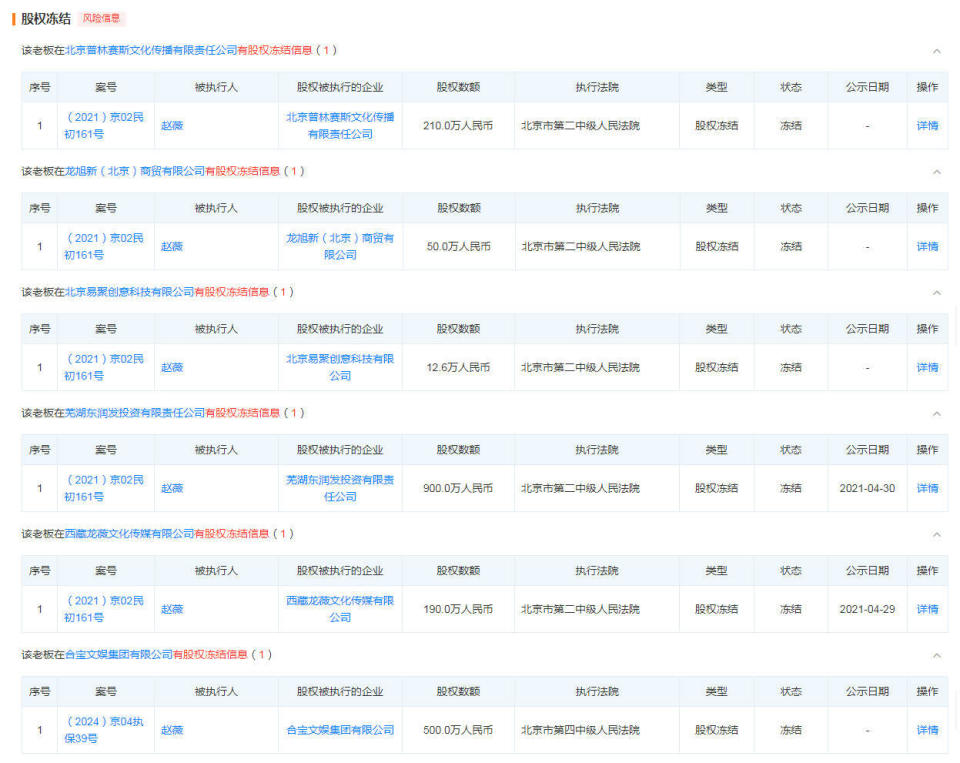Open 北京易聚创意科技有限公司 in the table cell

(340, 367)
